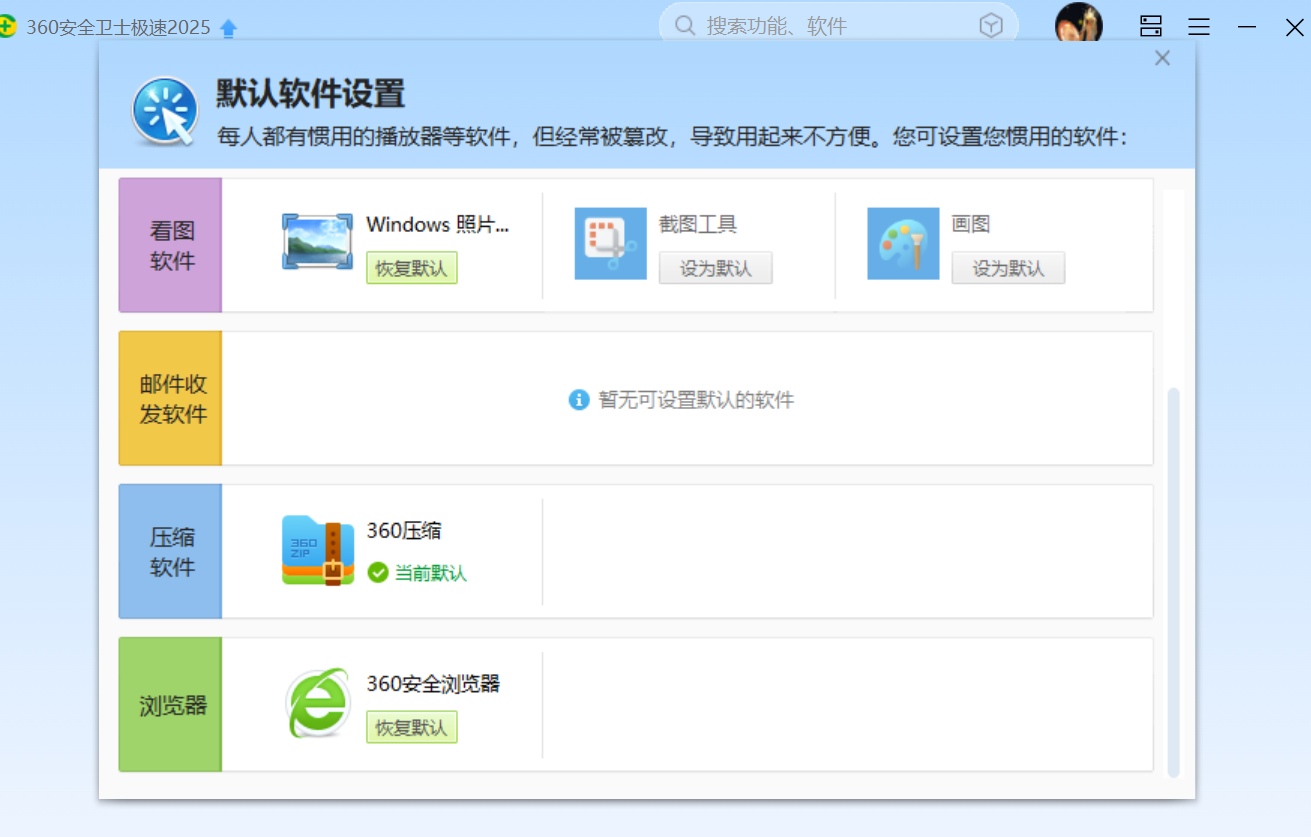Image resolution: width=1311 pixels, height=837 pixels.
Task: Click the Windows 照片... name text
Action: click(438, 224)
